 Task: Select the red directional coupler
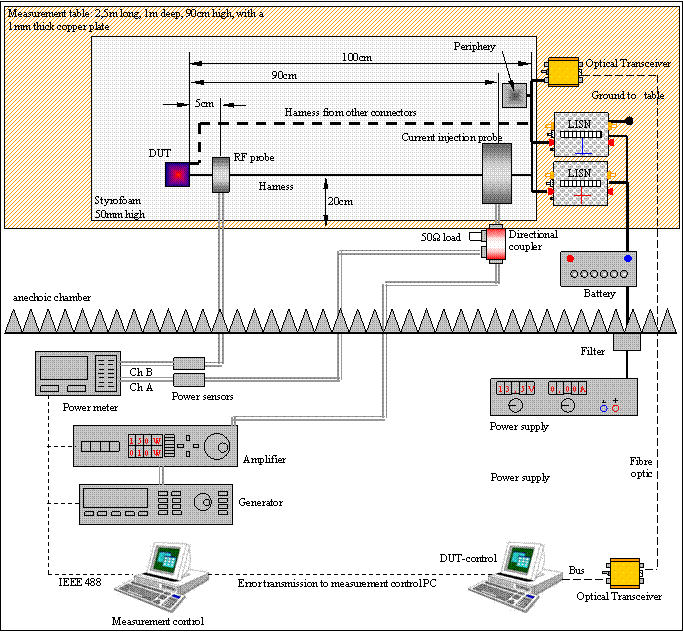tap(497, 242)
